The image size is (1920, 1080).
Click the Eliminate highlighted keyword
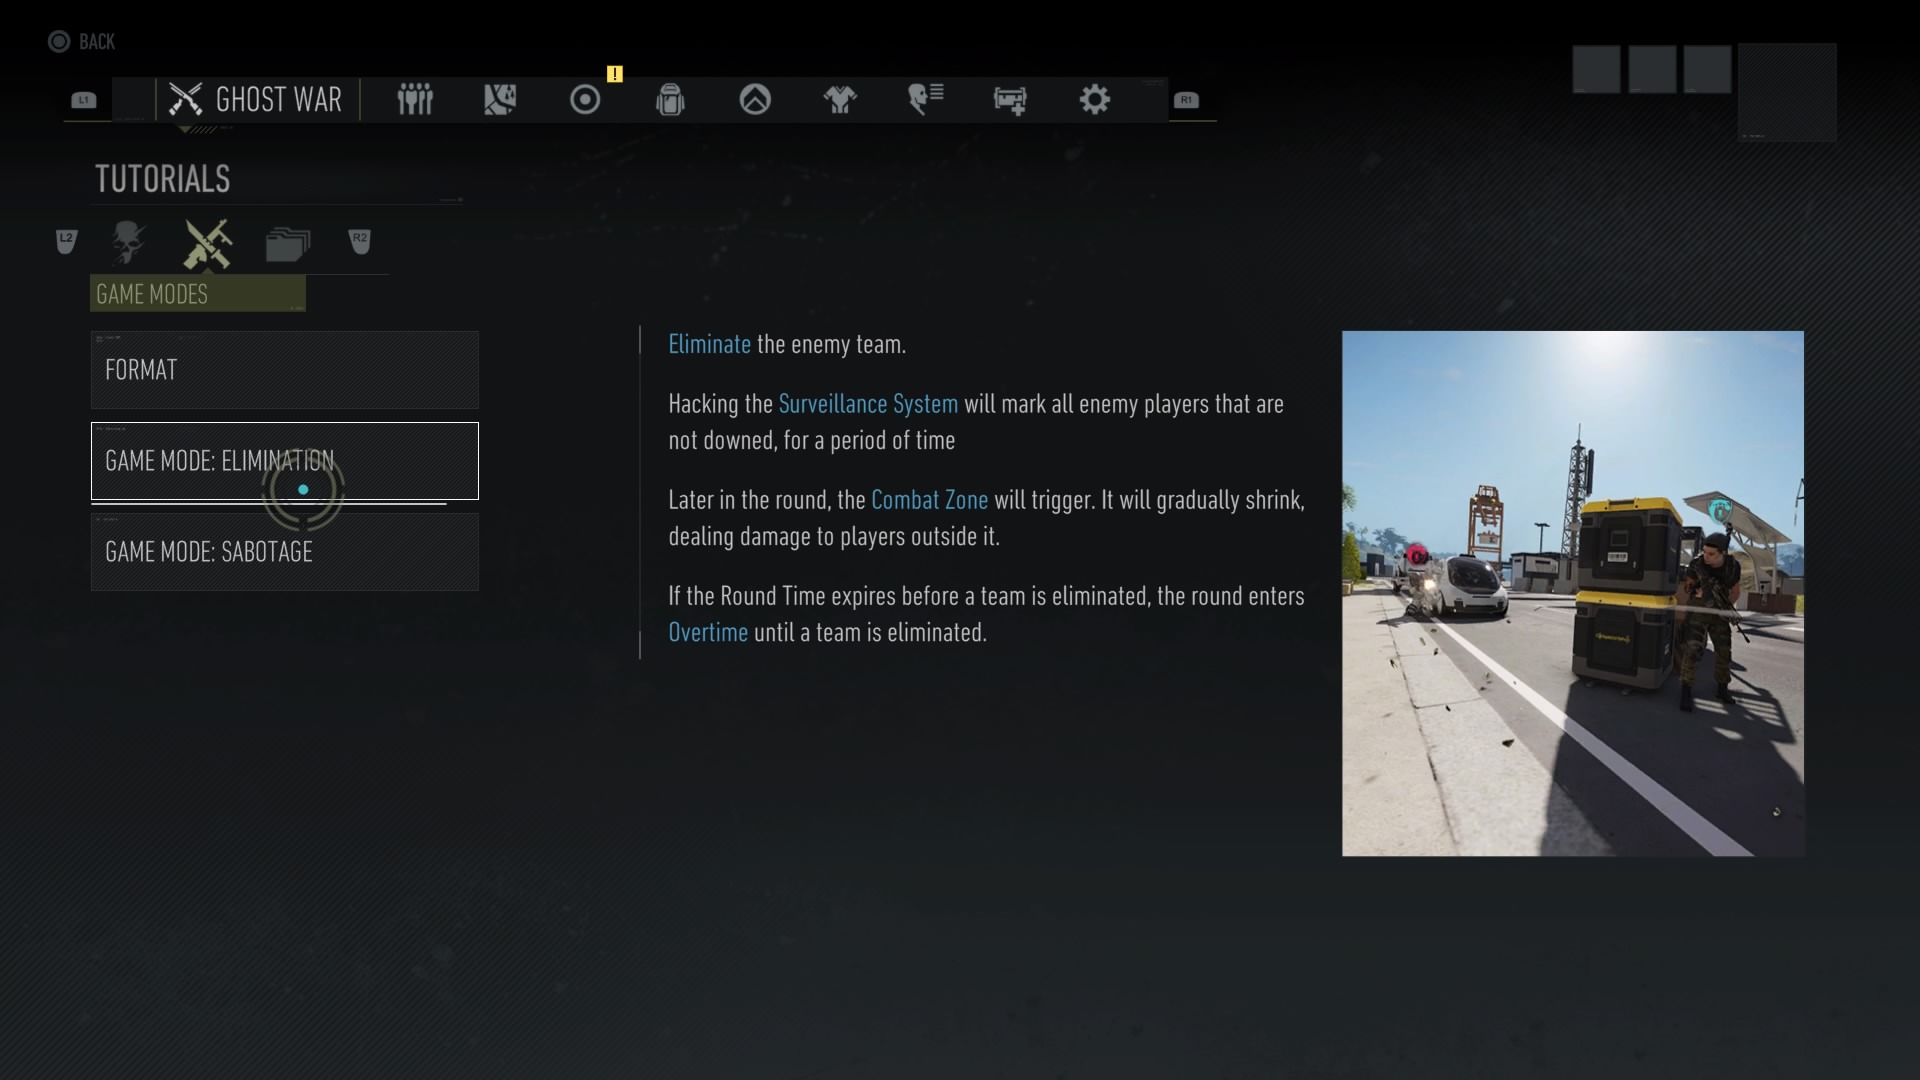(709, 345)
